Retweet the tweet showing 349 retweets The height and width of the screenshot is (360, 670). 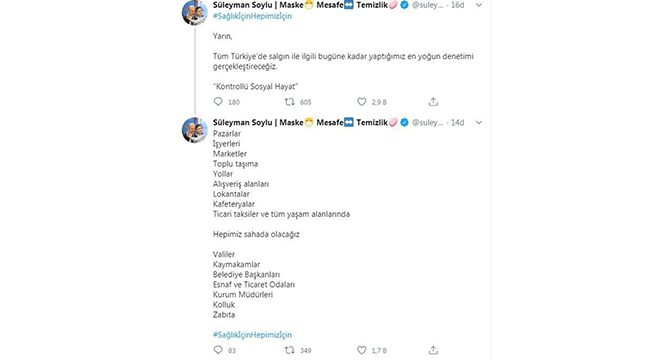[x=290, y=350]
